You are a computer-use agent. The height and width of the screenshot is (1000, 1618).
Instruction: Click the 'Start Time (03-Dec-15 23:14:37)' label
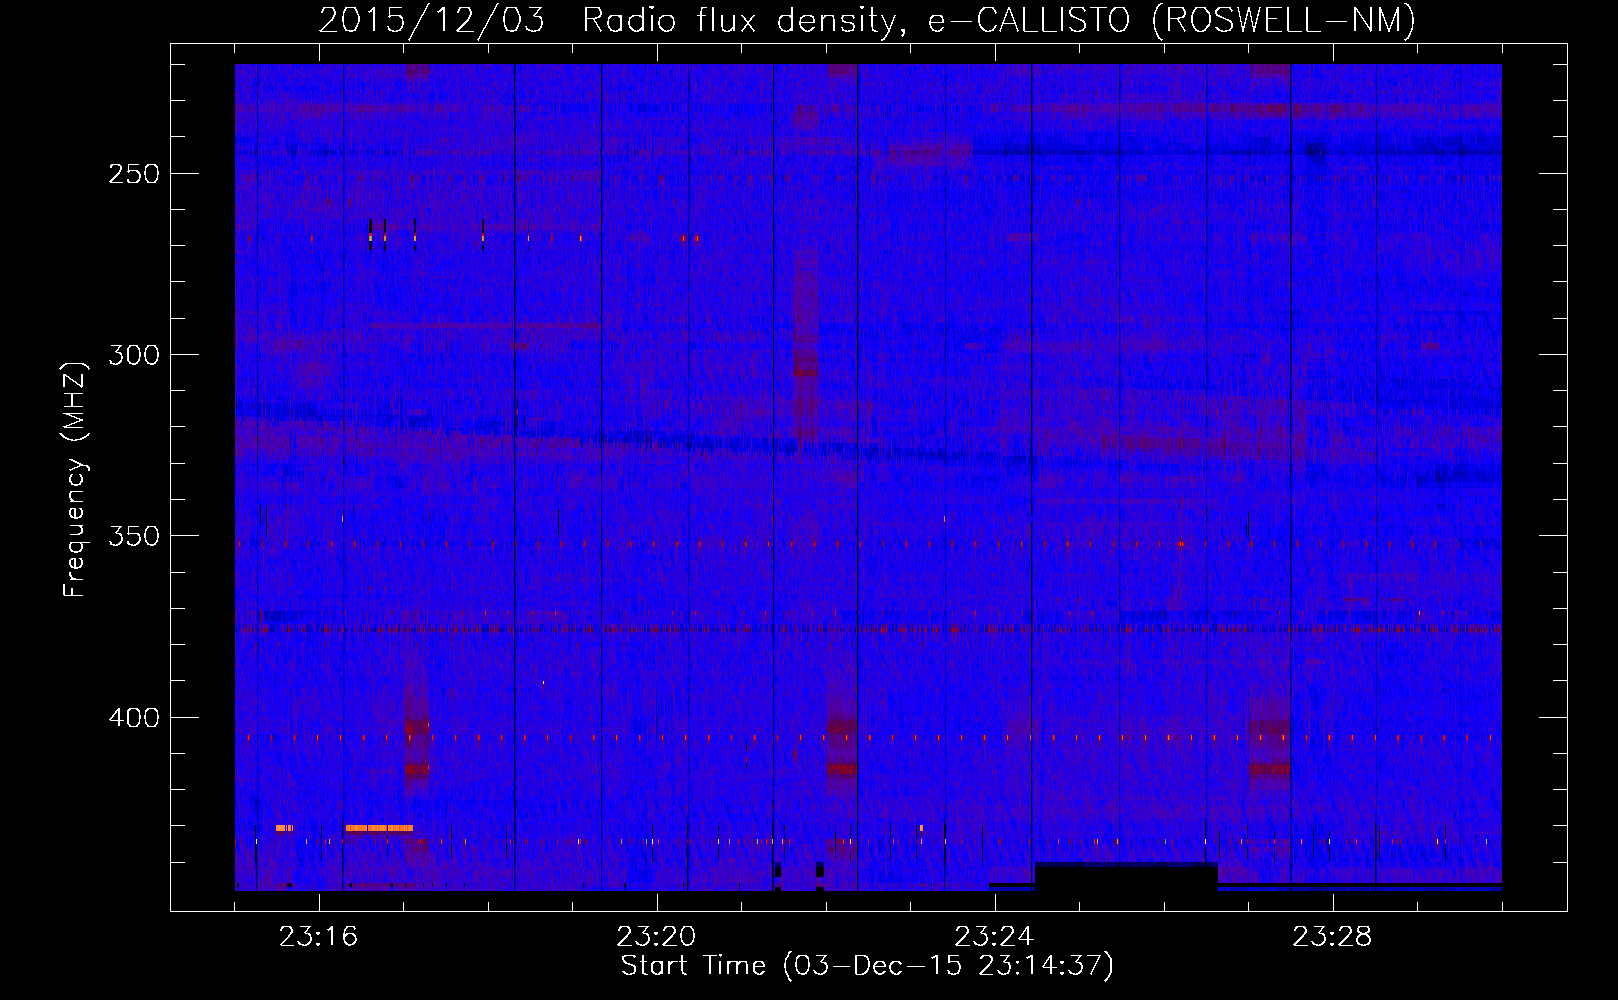pyautogui.click(x=867, y=966)
